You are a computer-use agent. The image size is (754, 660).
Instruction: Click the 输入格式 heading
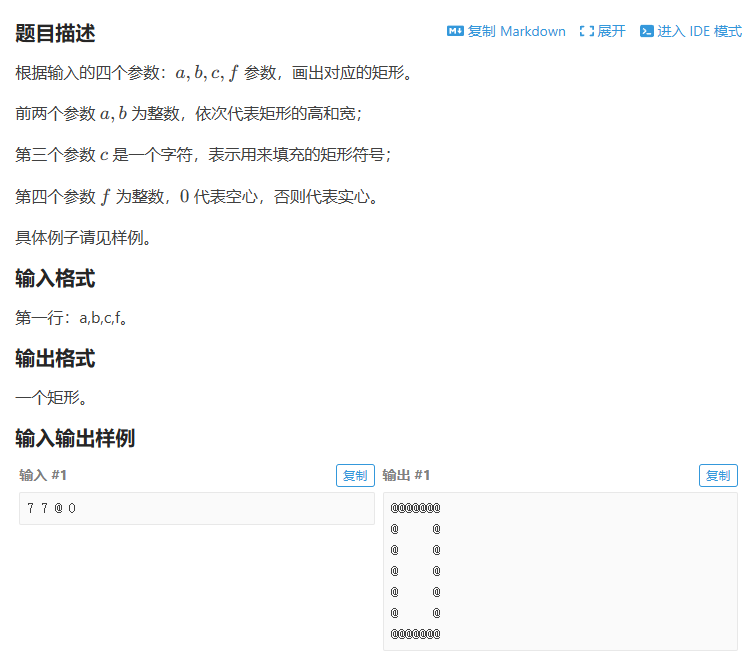[55, 278]
